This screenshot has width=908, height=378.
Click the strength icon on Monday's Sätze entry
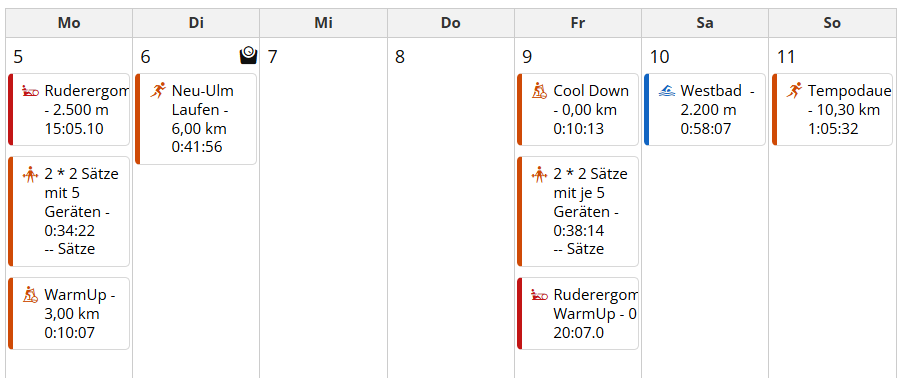pos(30,174)
